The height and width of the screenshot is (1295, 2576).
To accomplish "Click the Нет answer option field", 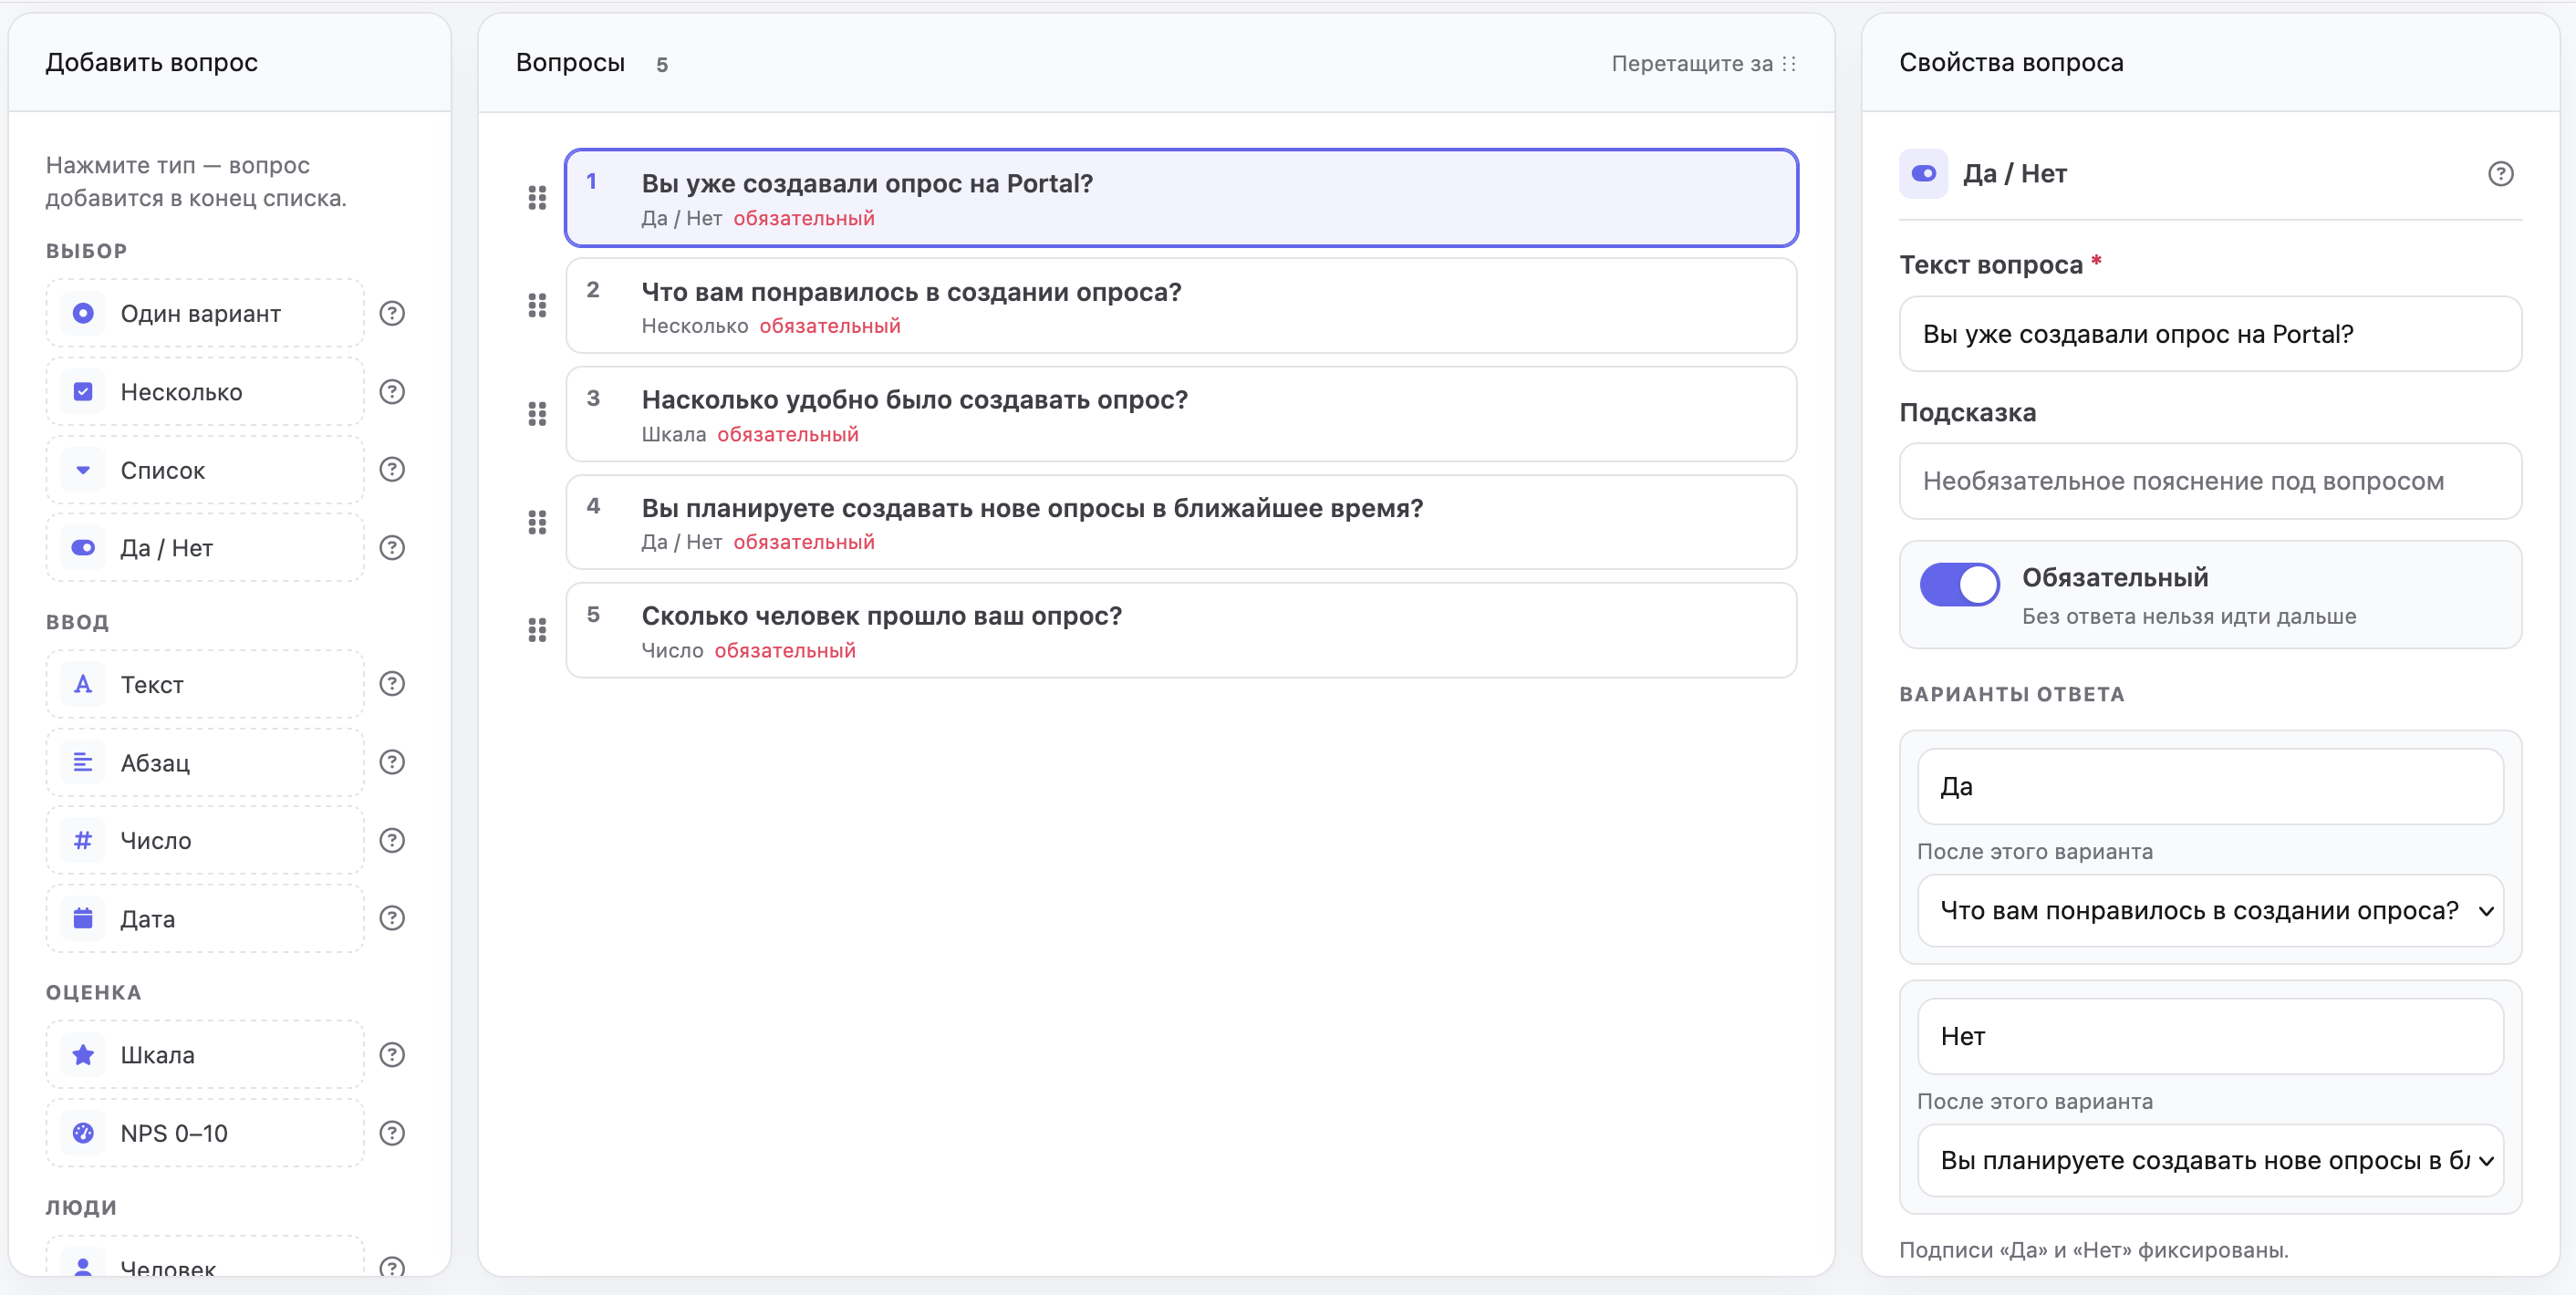I will click(x=2210, y=1036).
